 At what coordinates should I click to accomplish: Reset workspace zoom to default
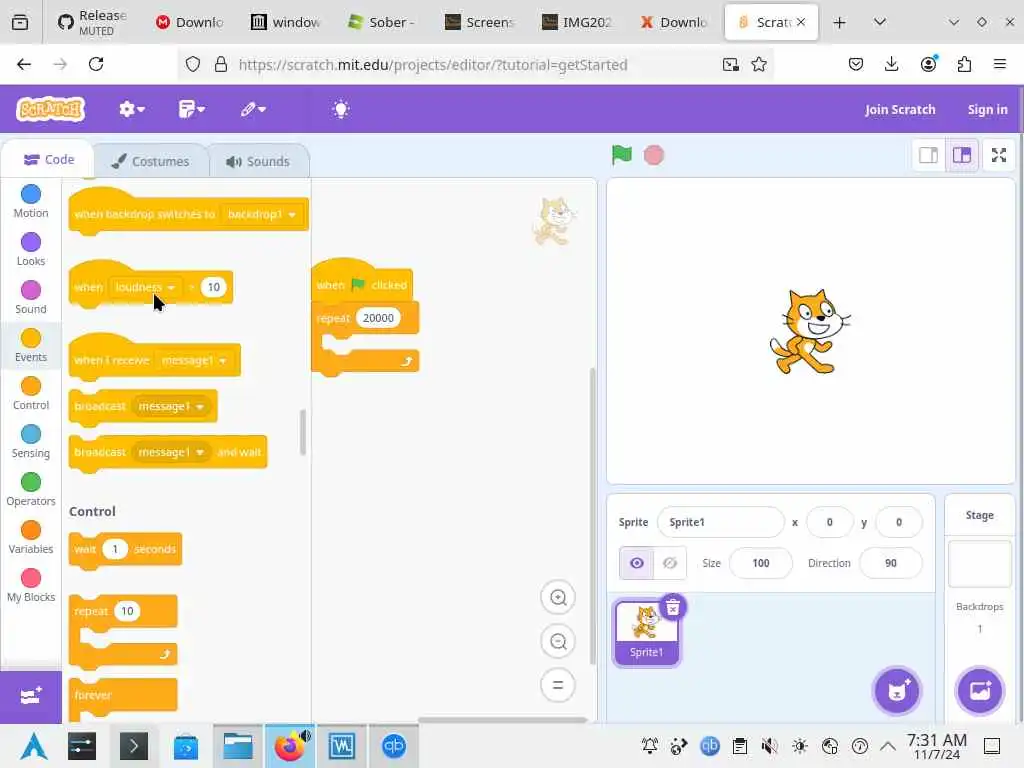(x=558, y=685)
